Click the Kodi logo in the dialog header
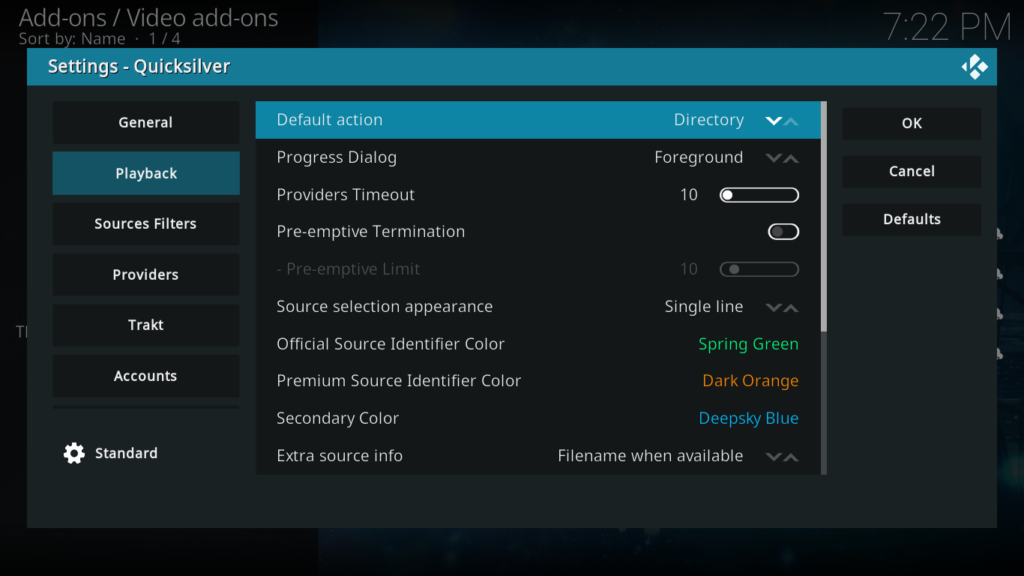 pos(976,66)
